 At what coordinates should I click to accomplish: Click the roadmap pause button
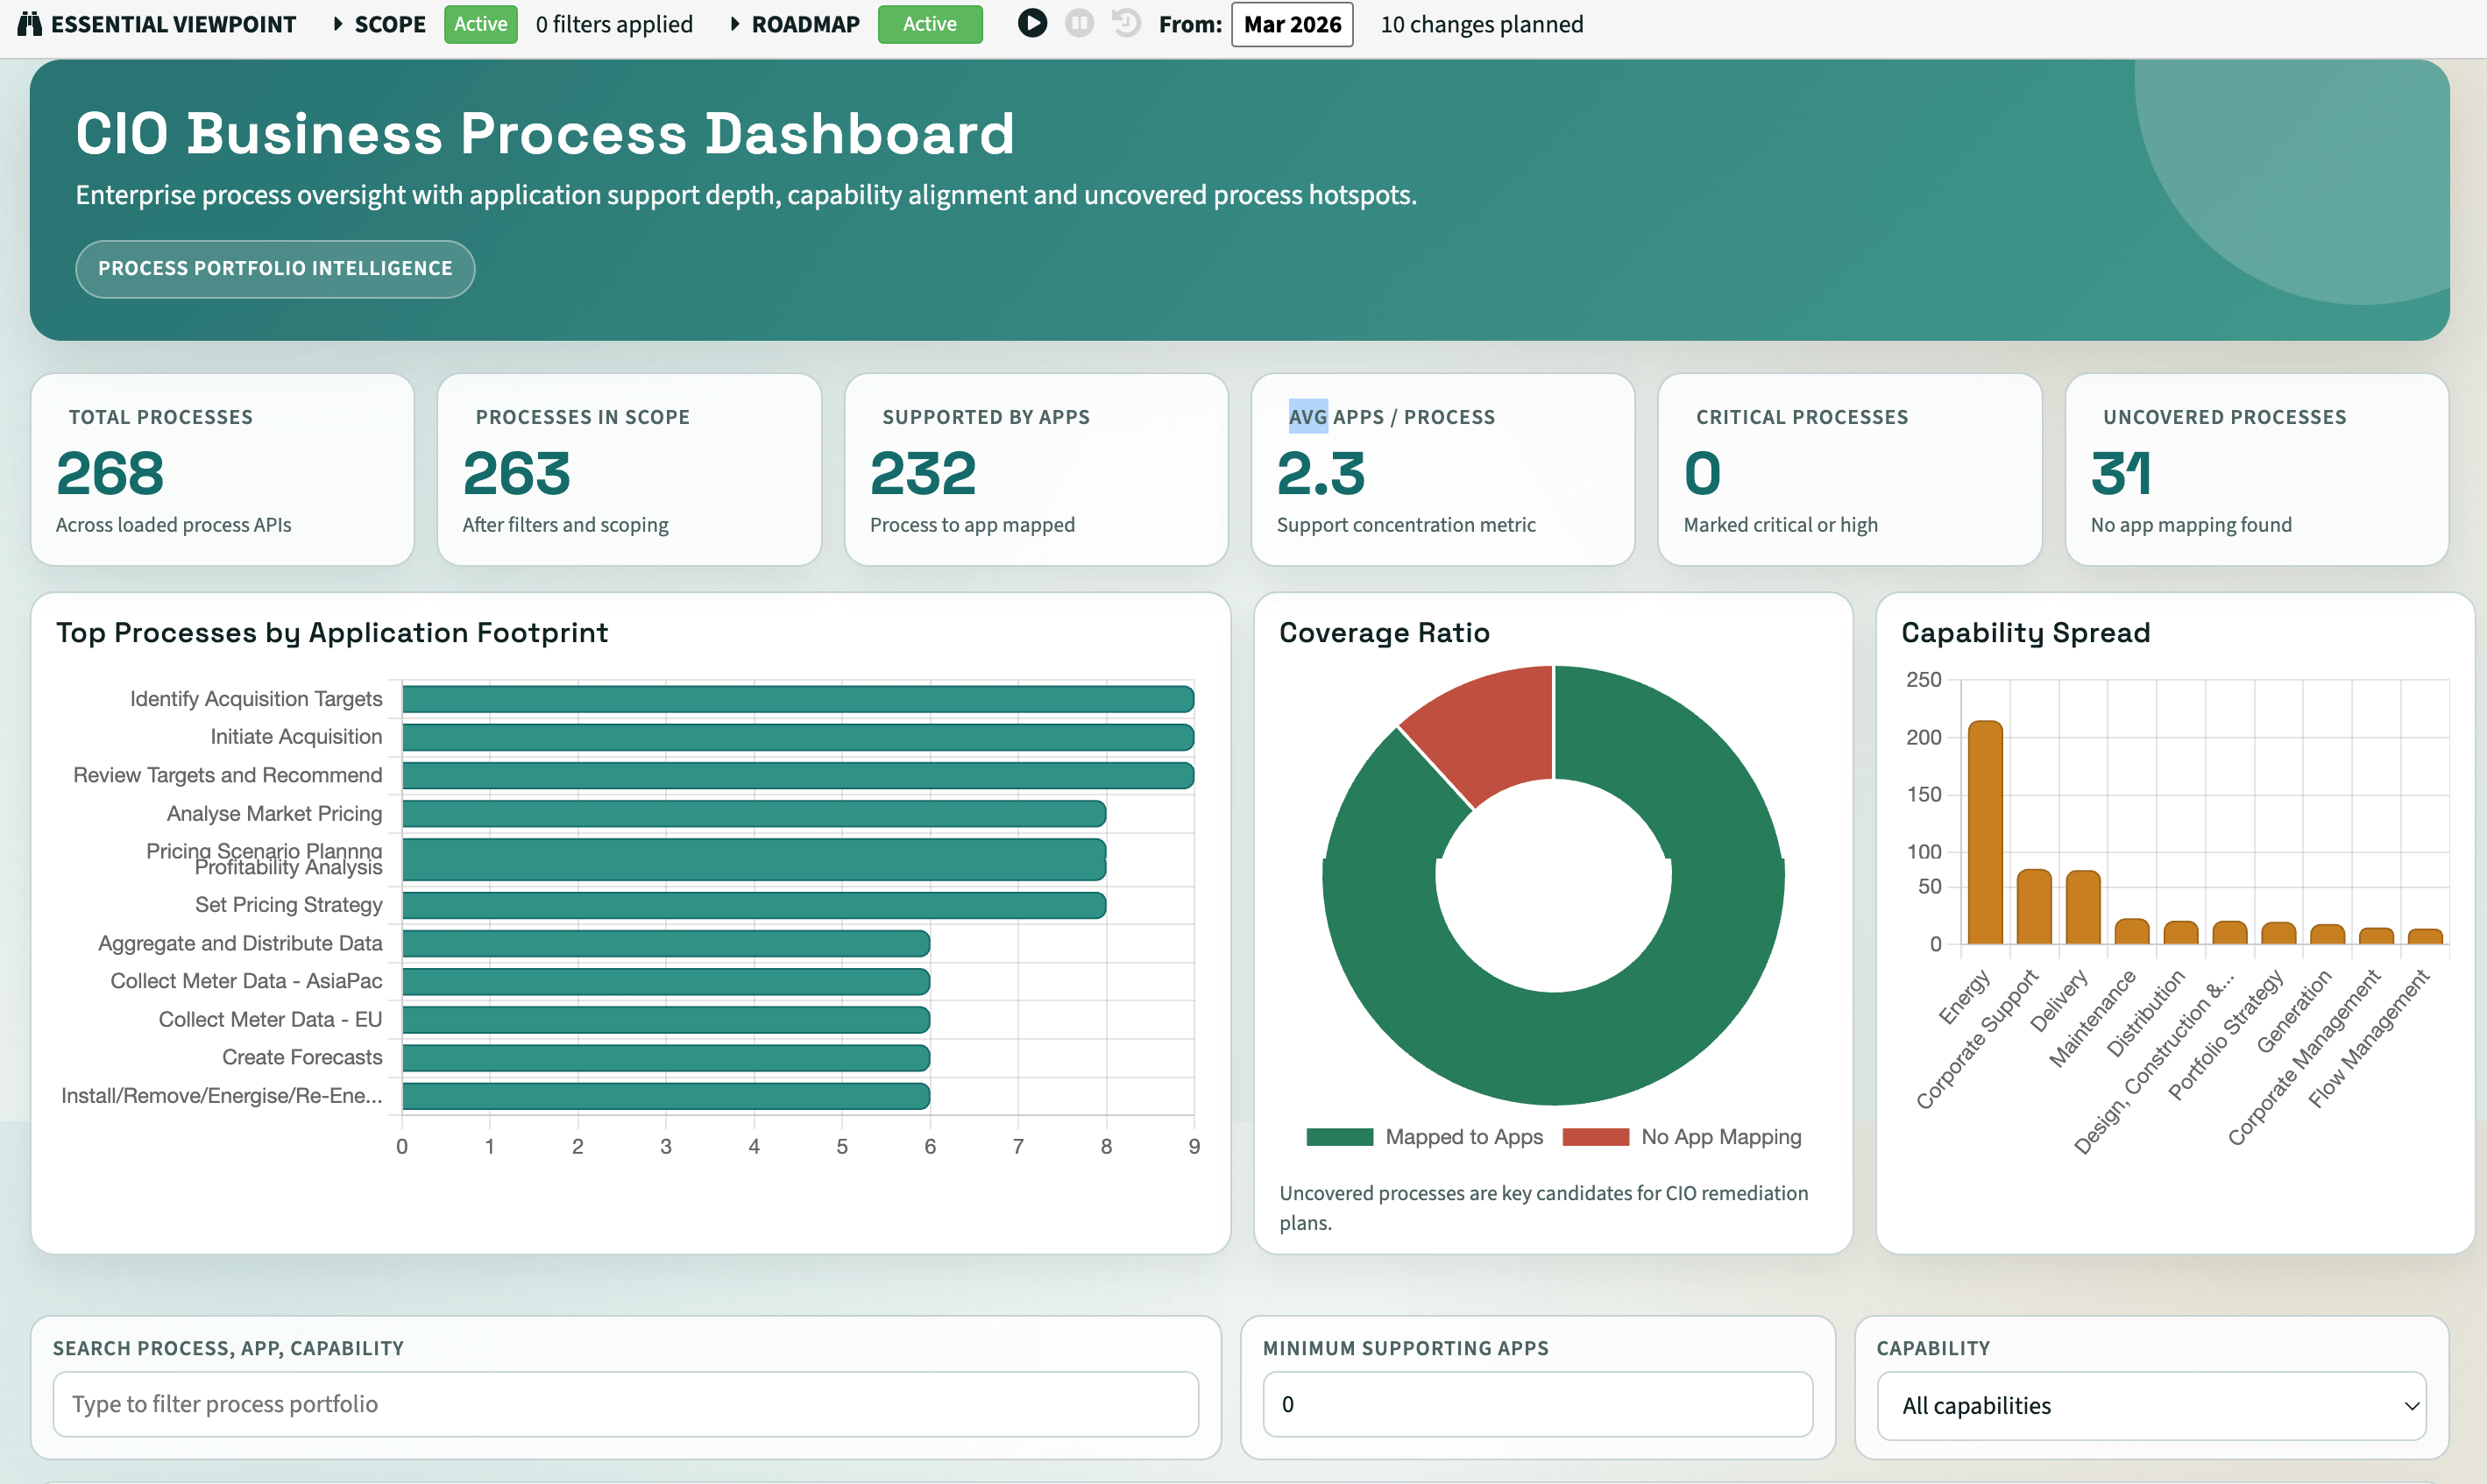(1079, 23)
